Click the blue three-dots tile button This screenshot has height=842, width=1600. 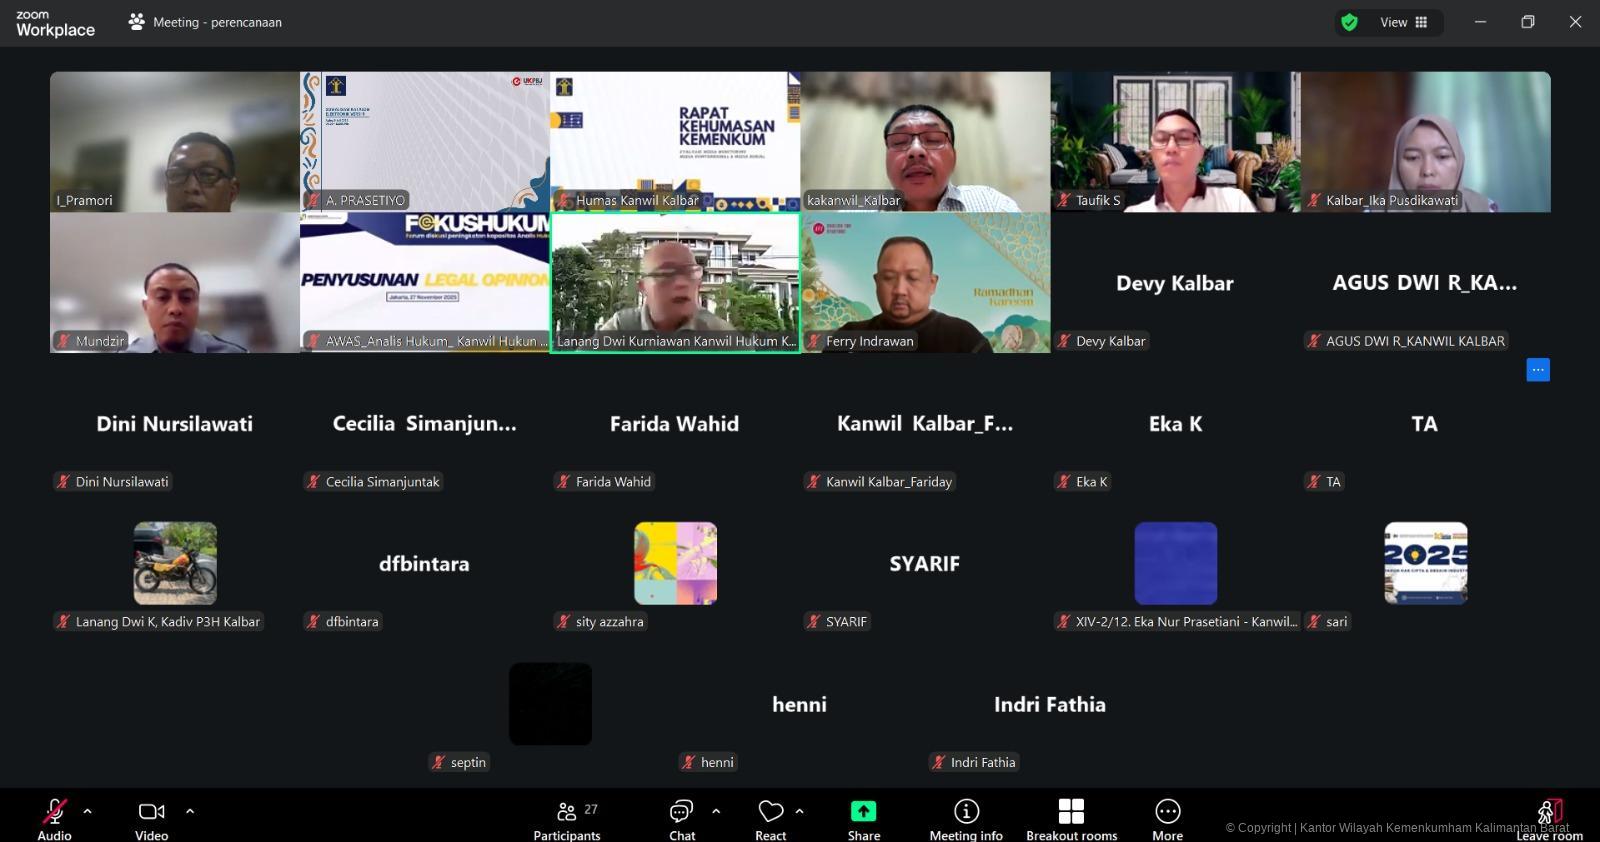[x=1538, y=370]
